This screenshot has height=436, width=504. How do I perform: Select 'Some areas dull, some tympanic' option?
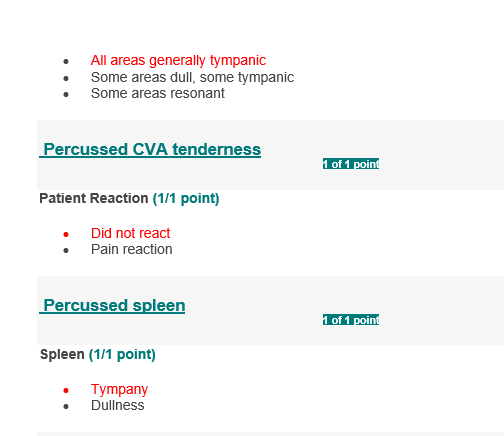tap(192, 77)
